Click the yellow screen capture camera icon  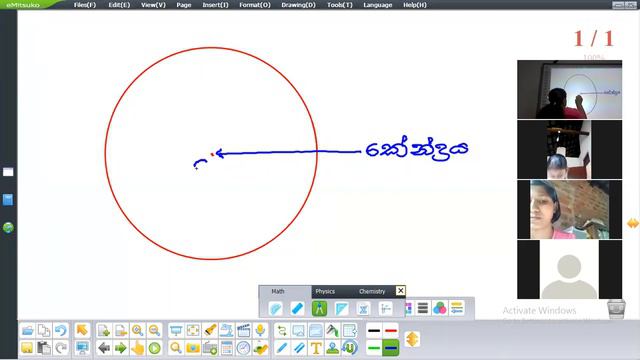(193, 348)
